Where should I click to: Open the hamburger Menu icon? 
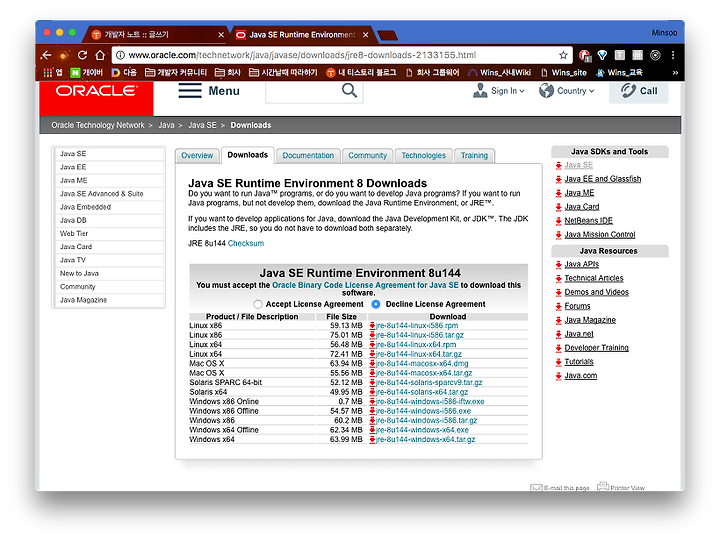(x=190, y=90)
